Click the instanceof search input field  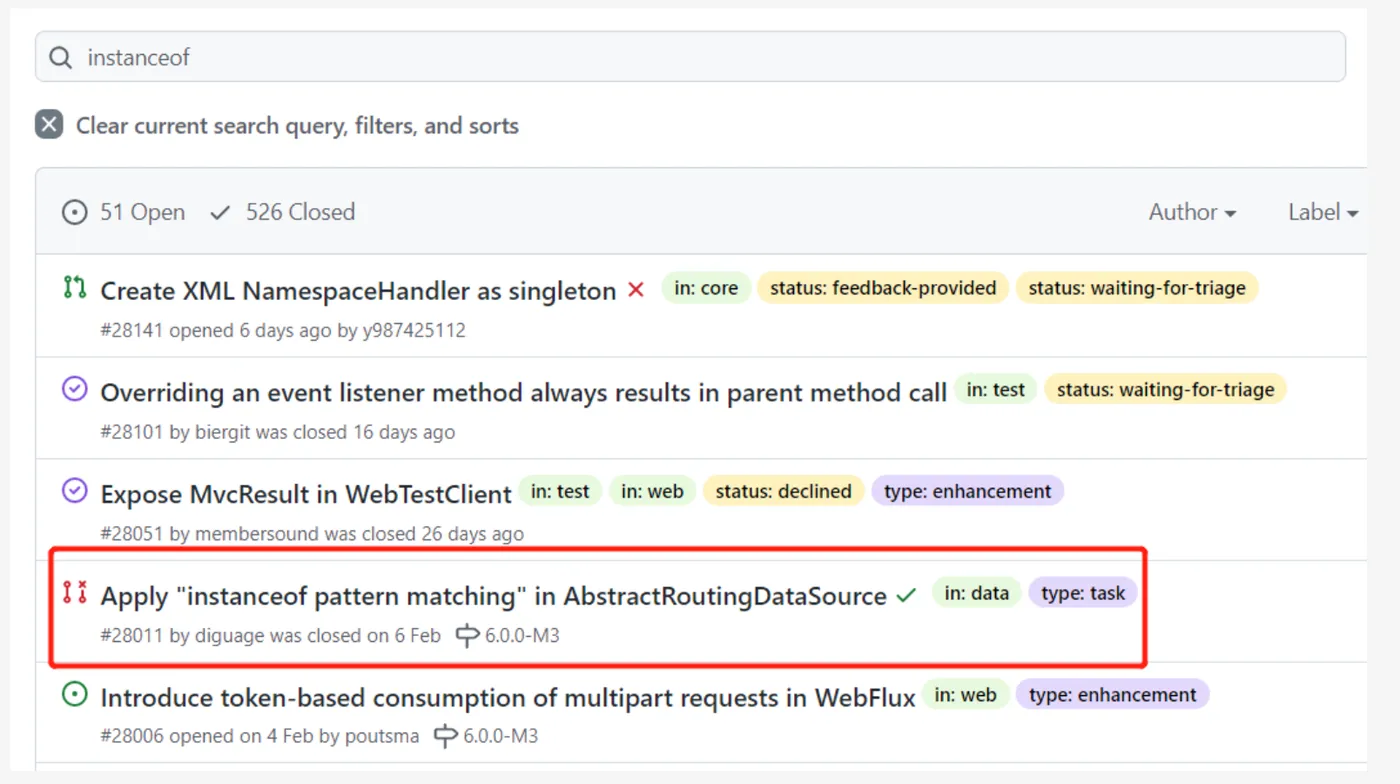[x=690, y=57]
